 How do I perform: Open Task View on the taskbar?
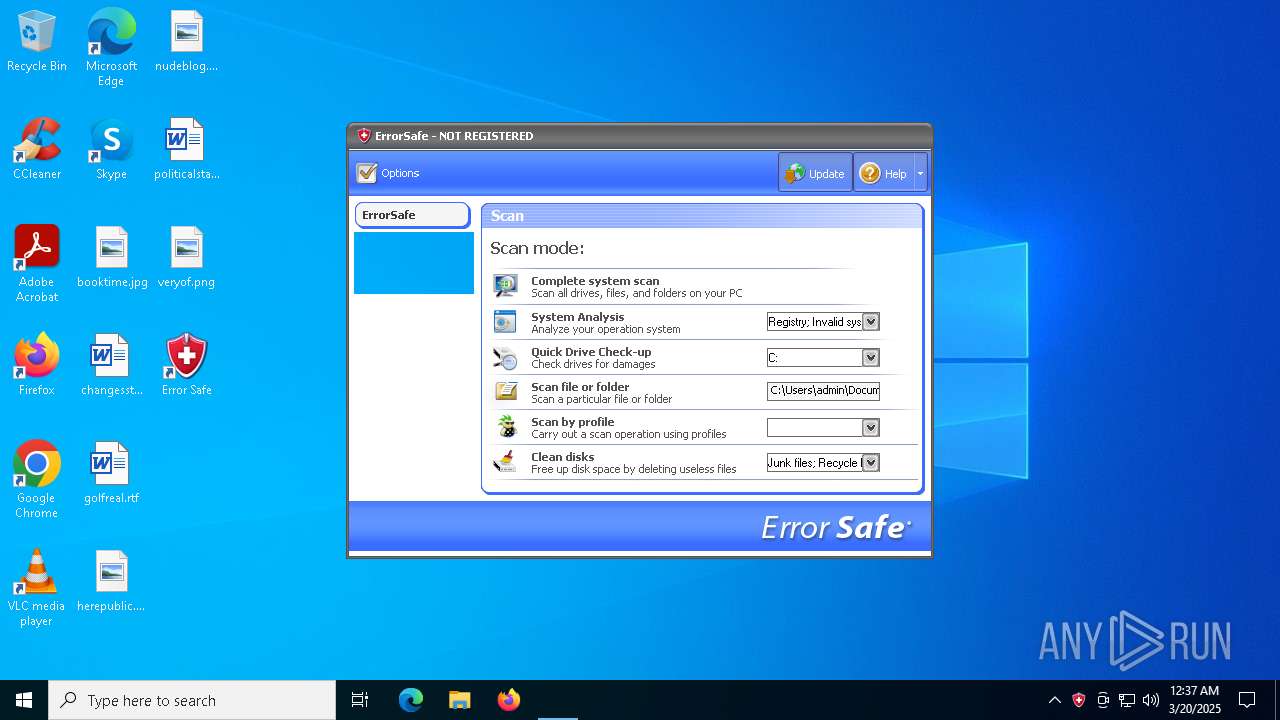(x=360, y=700)
